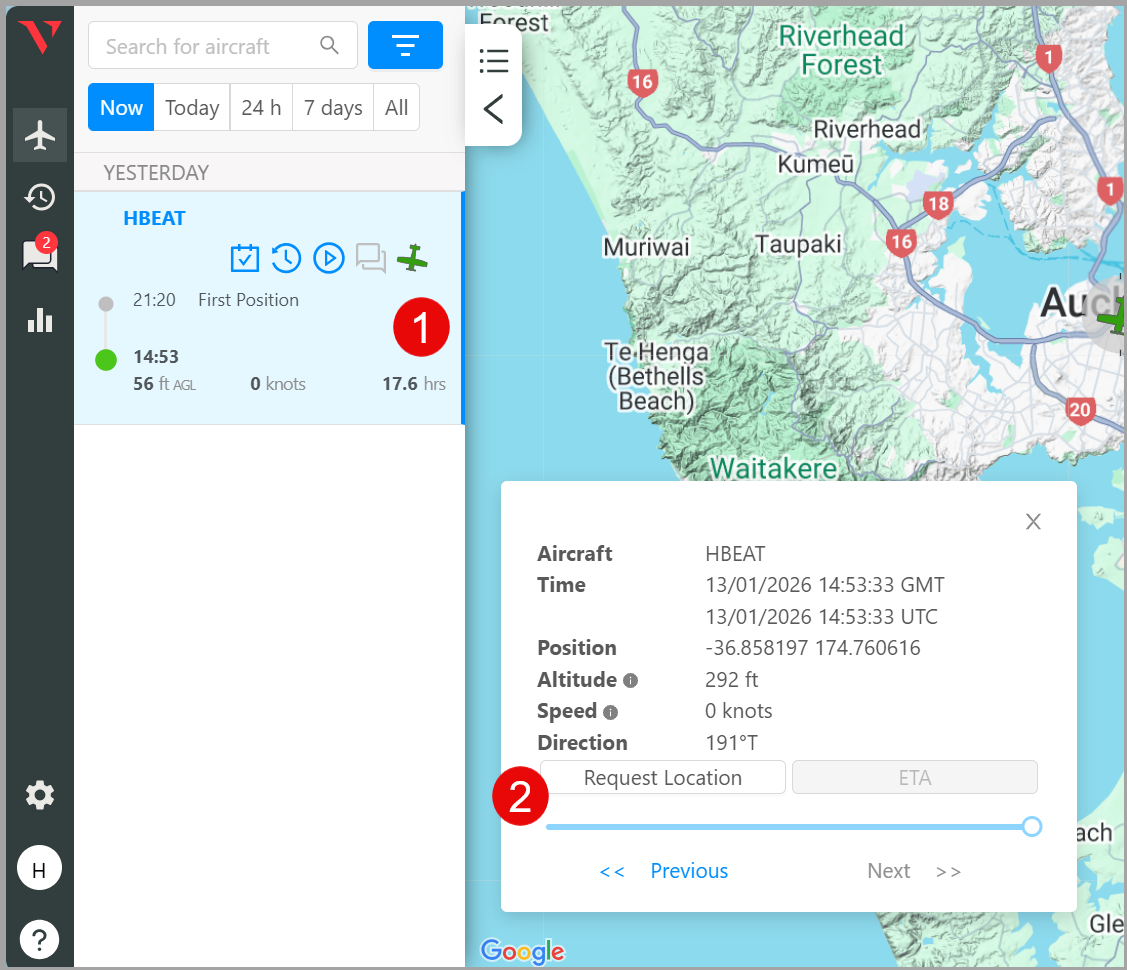The image size is (1127, 970).
Task: Click the position timeline slider handle
Action: 1032,827
